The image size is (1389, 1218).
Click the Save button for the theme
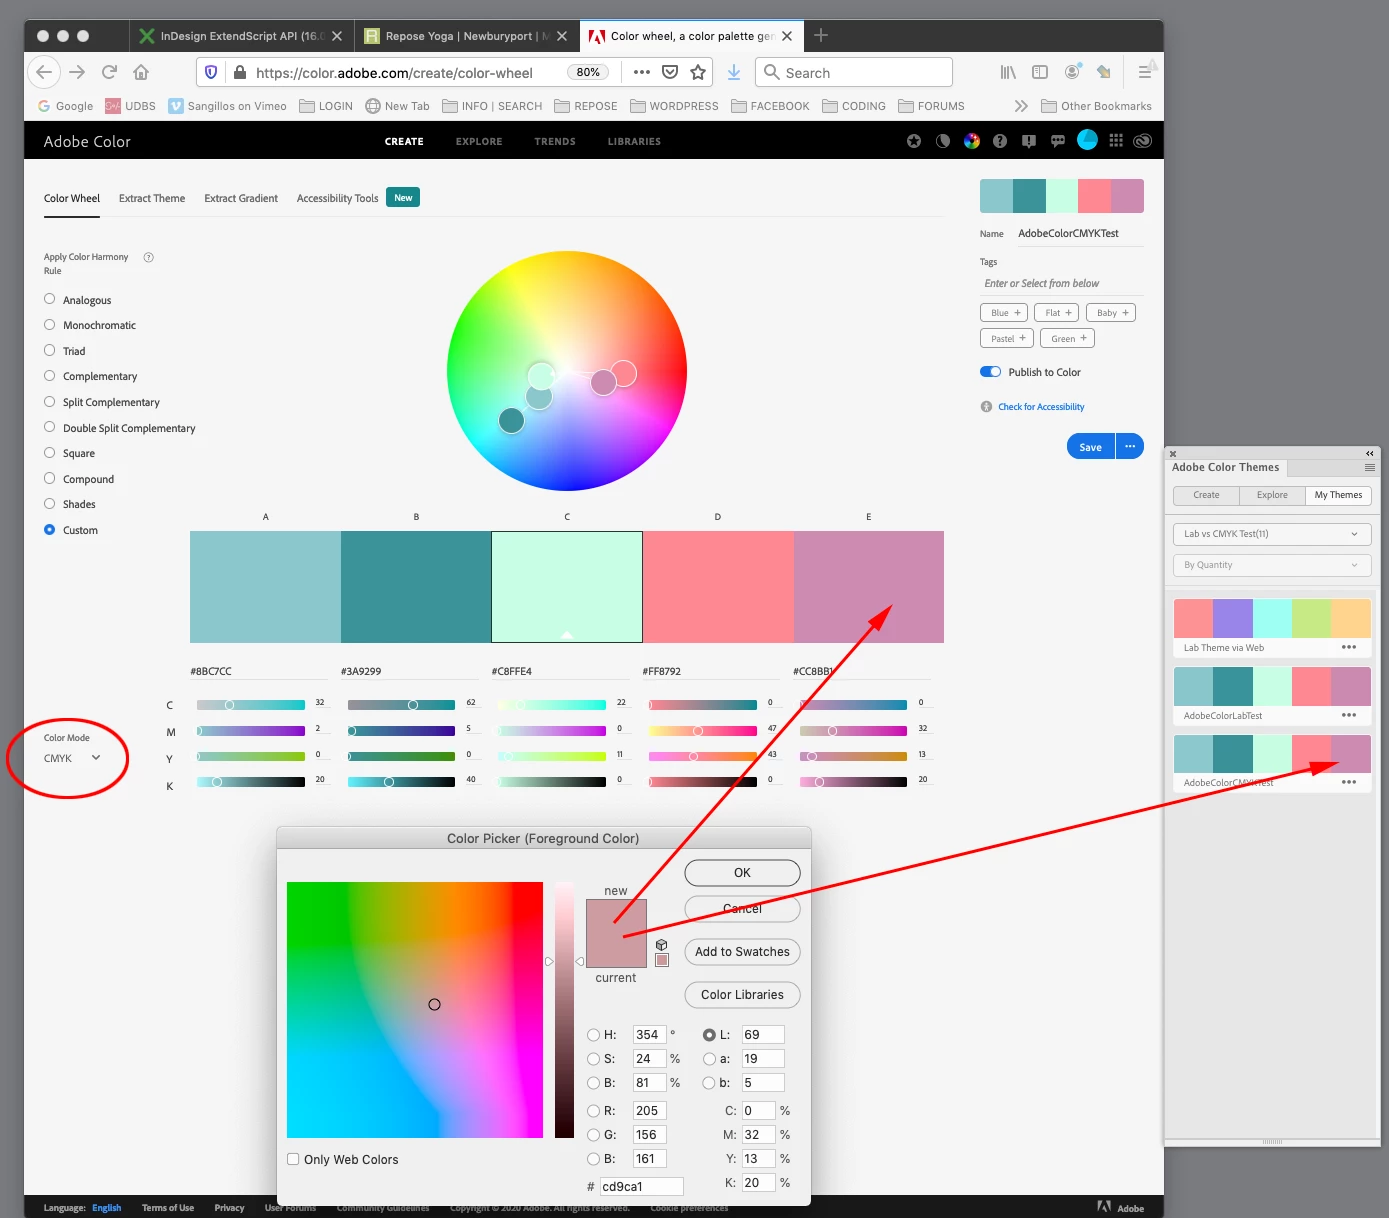pos(1091,446)
